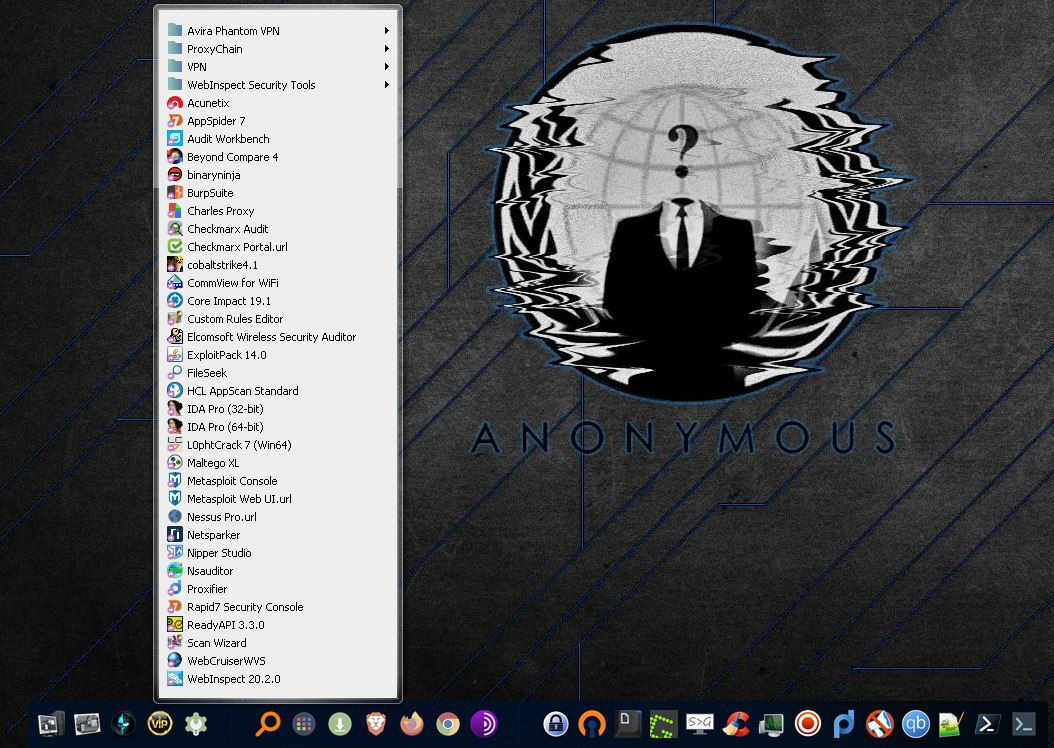Launch Chrome from taskbar
Image resolution: width=1054 pixels, height=748 pixels.
448,724
